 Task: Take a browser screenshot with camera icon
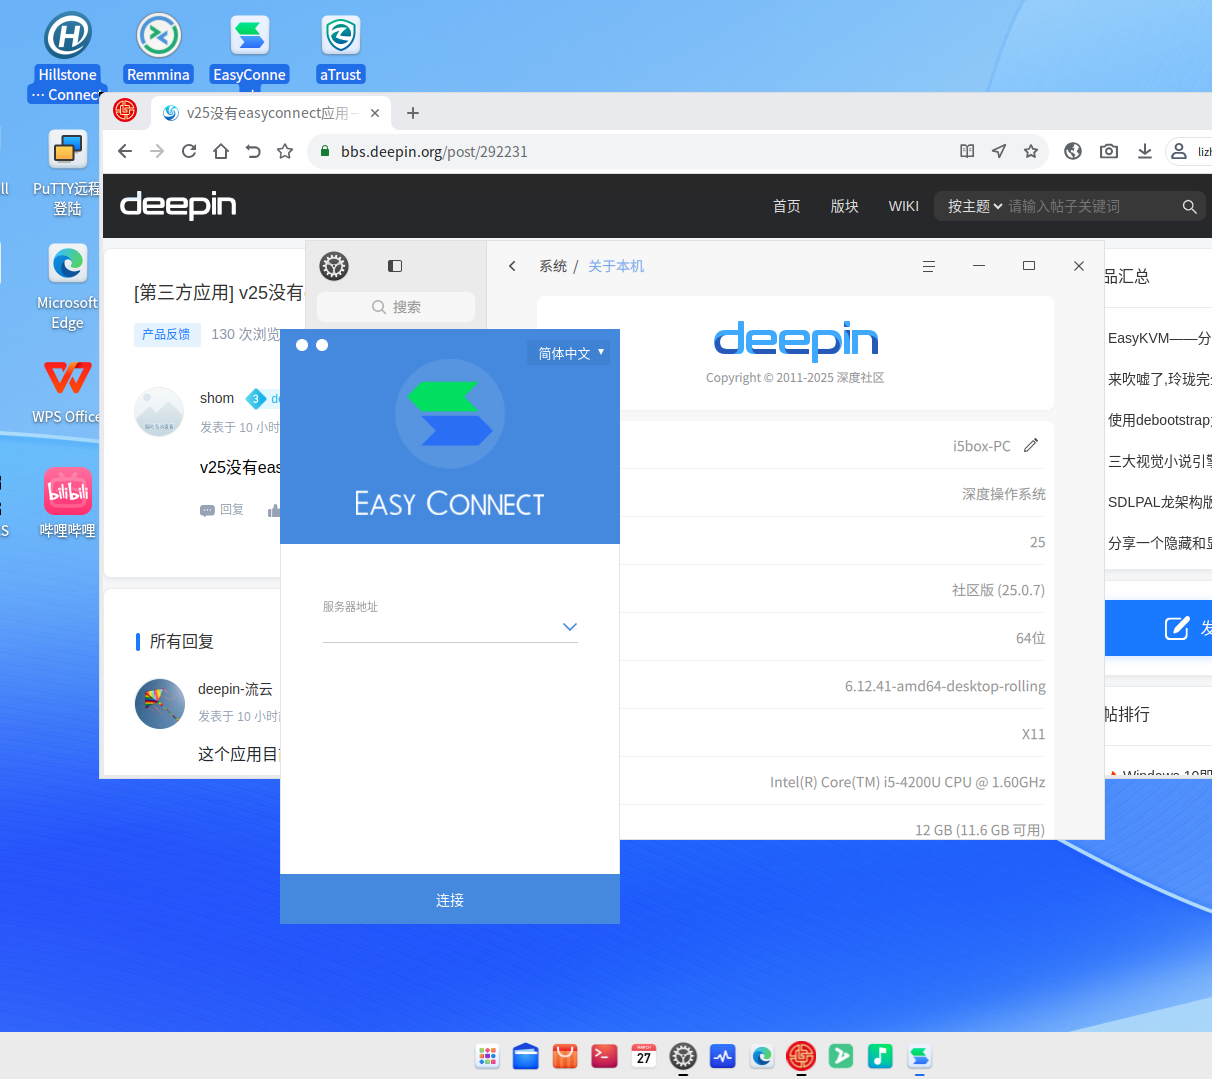(1109, 151)
